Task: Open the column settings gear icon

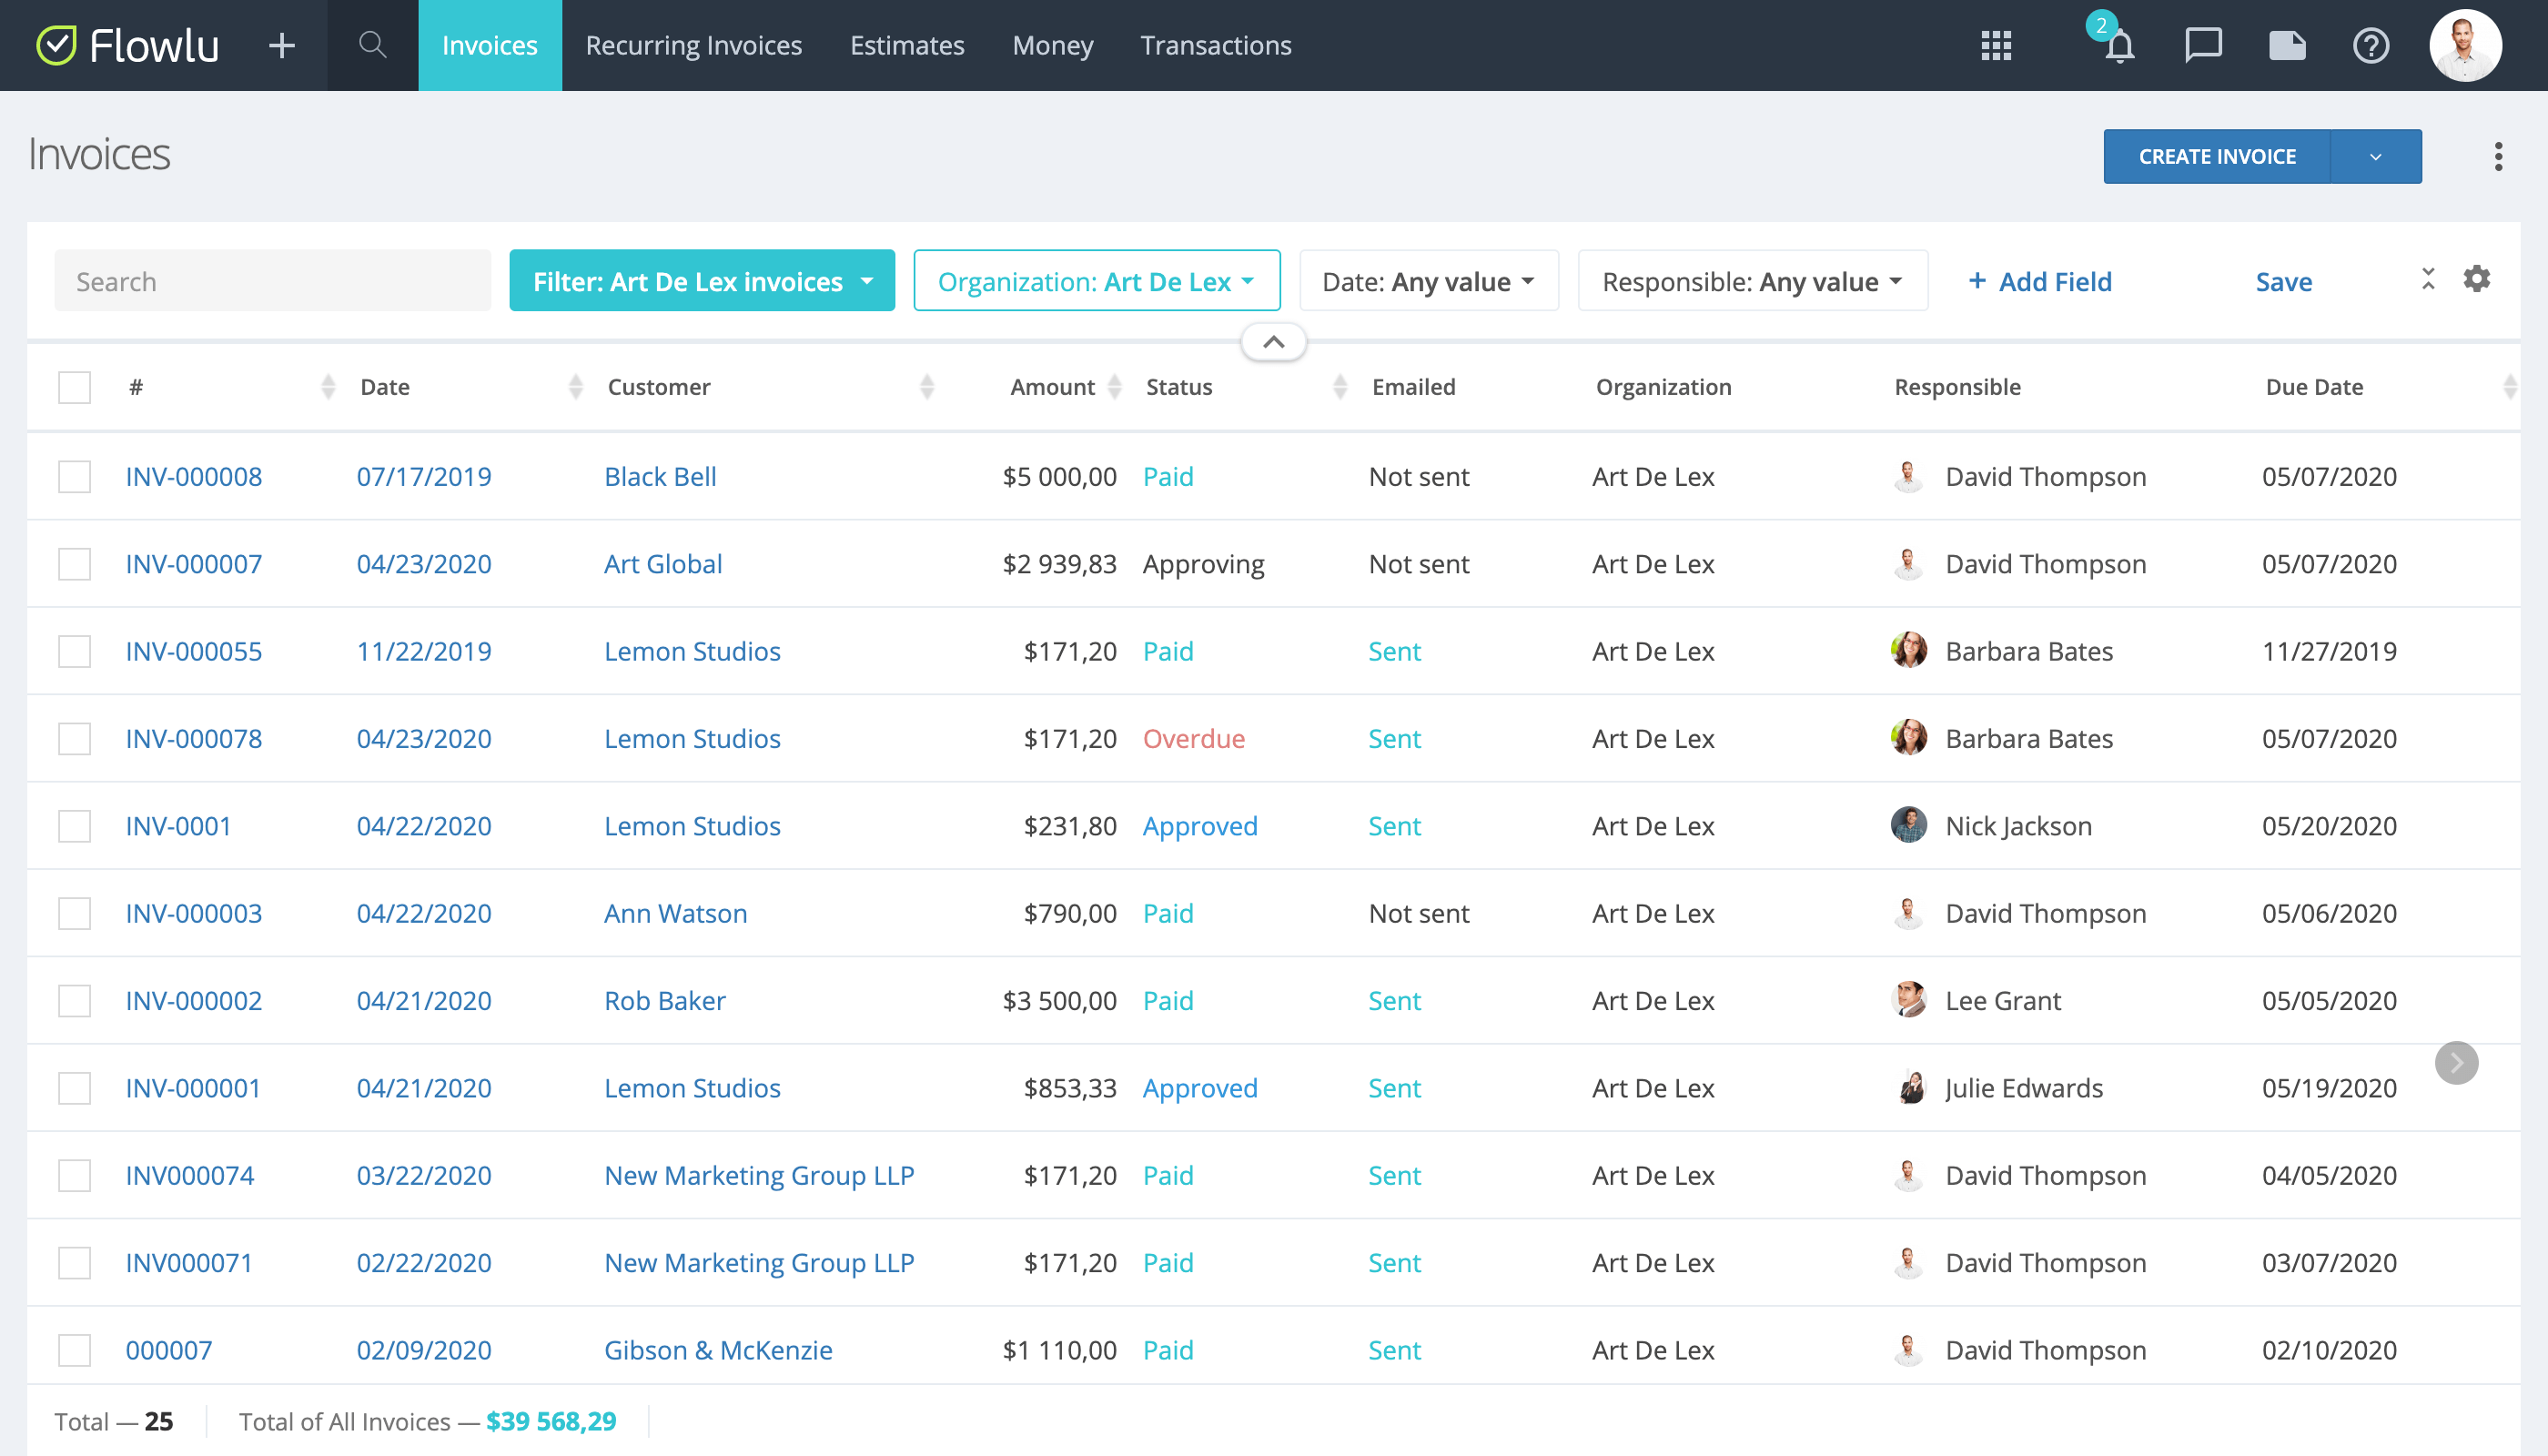Action: (x=2476, y=279)
